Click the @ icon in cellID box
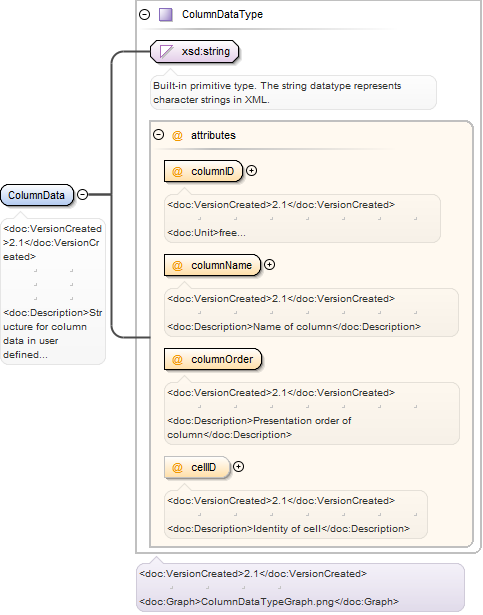Viewport: 483px width, 615px height. coord(177,468)
